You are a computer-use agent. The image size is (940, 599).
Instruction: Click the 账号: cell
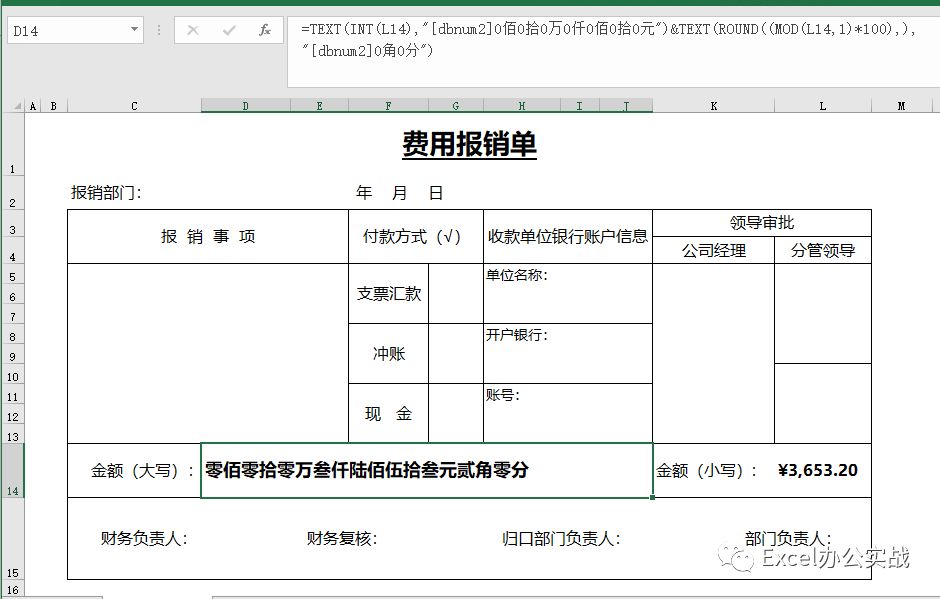coord(568,413)
